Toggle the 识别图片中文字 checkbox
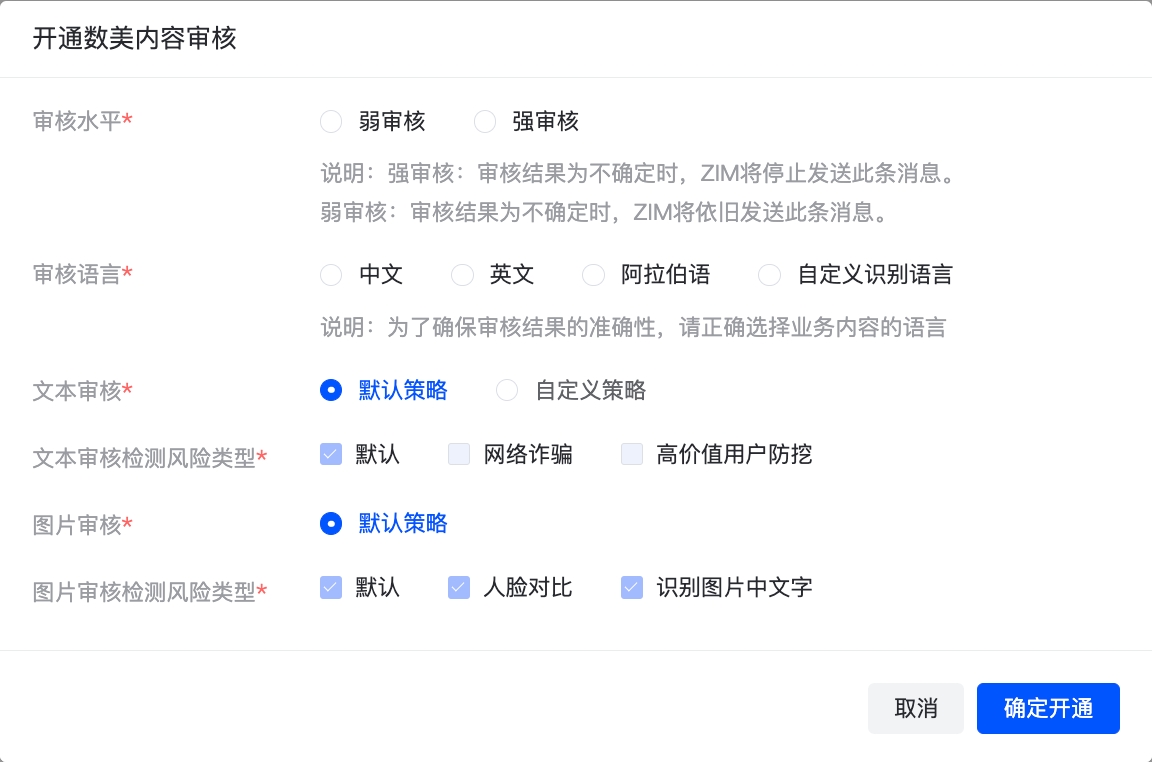 coord(632,588)
